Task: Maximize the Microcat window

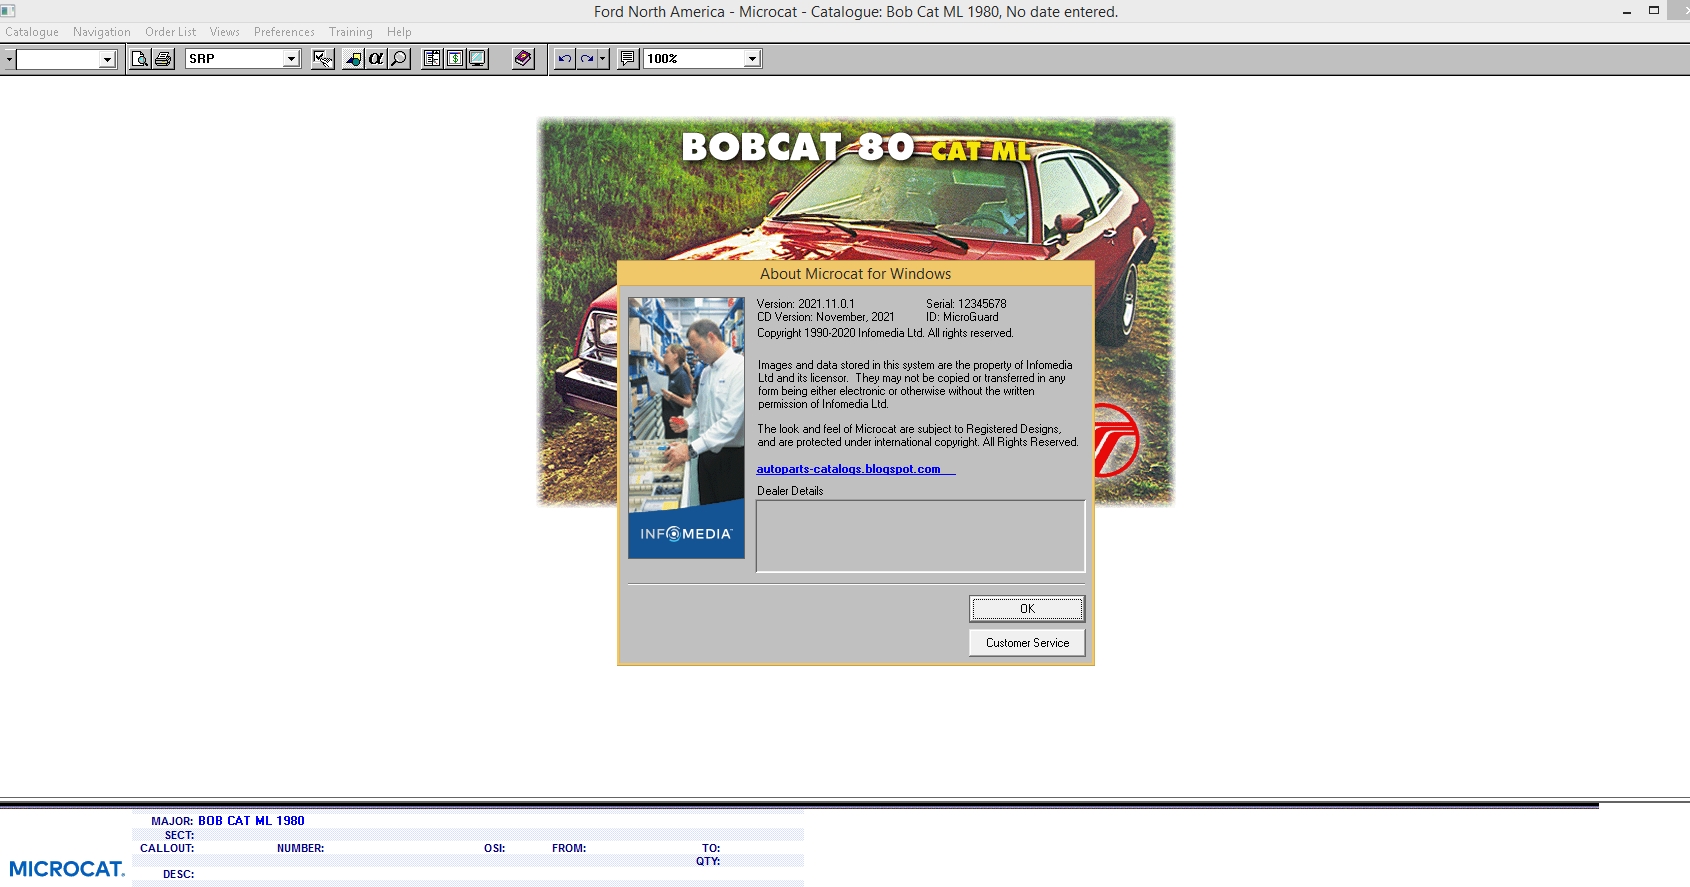Action: (x=1654, y=11)
